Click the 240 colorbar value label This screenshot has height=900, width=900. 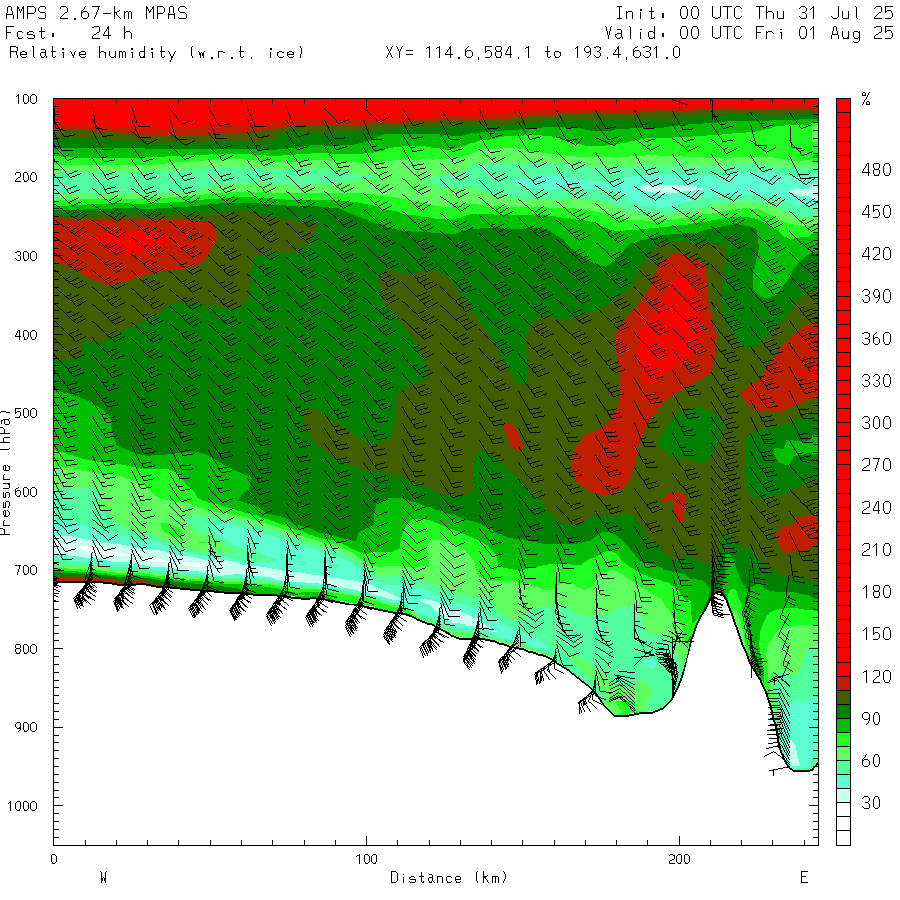[x=876, y=508]
